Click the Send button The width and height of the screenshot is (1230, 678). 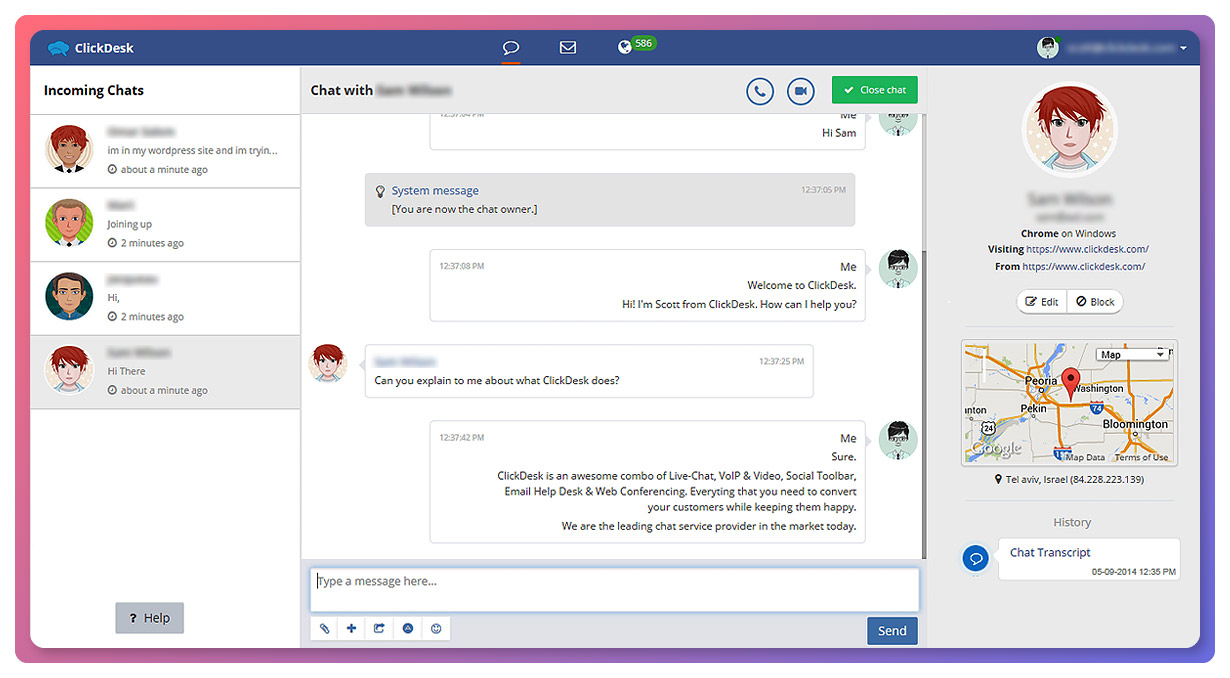(892, 631)
